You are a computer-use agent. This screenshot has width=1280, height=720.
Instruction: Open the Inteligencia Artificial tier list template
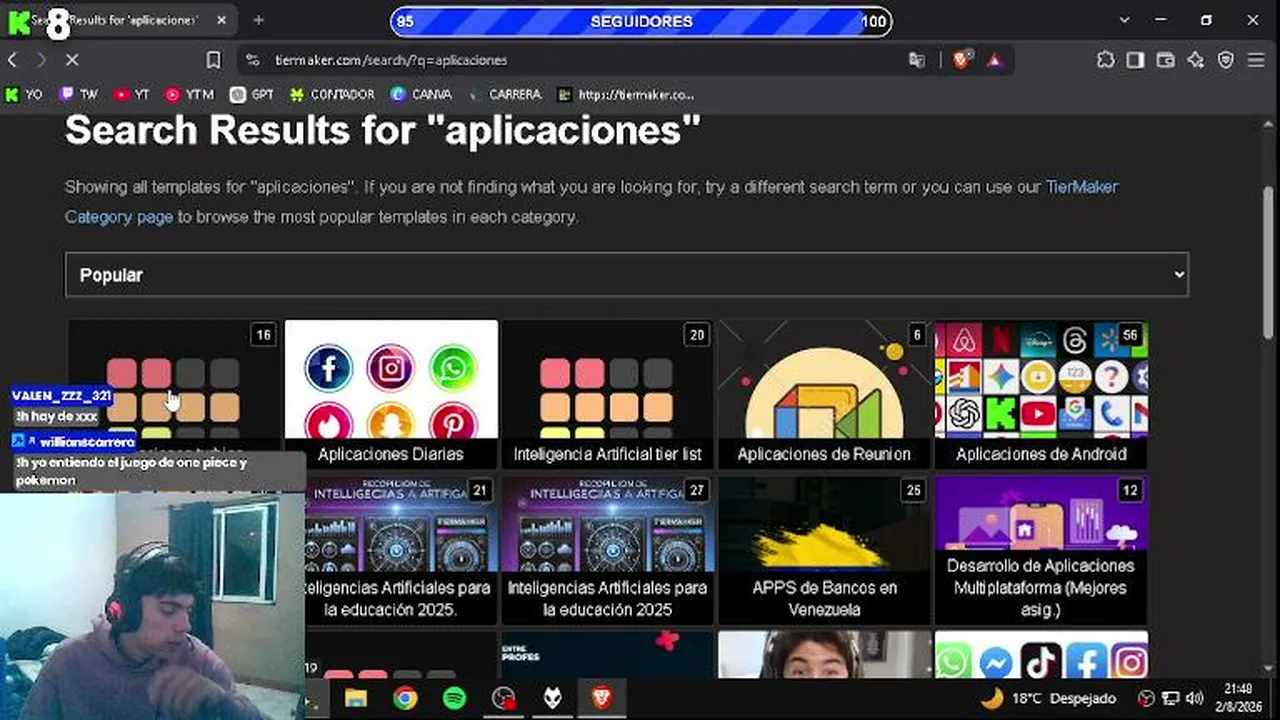click(608, 394)
